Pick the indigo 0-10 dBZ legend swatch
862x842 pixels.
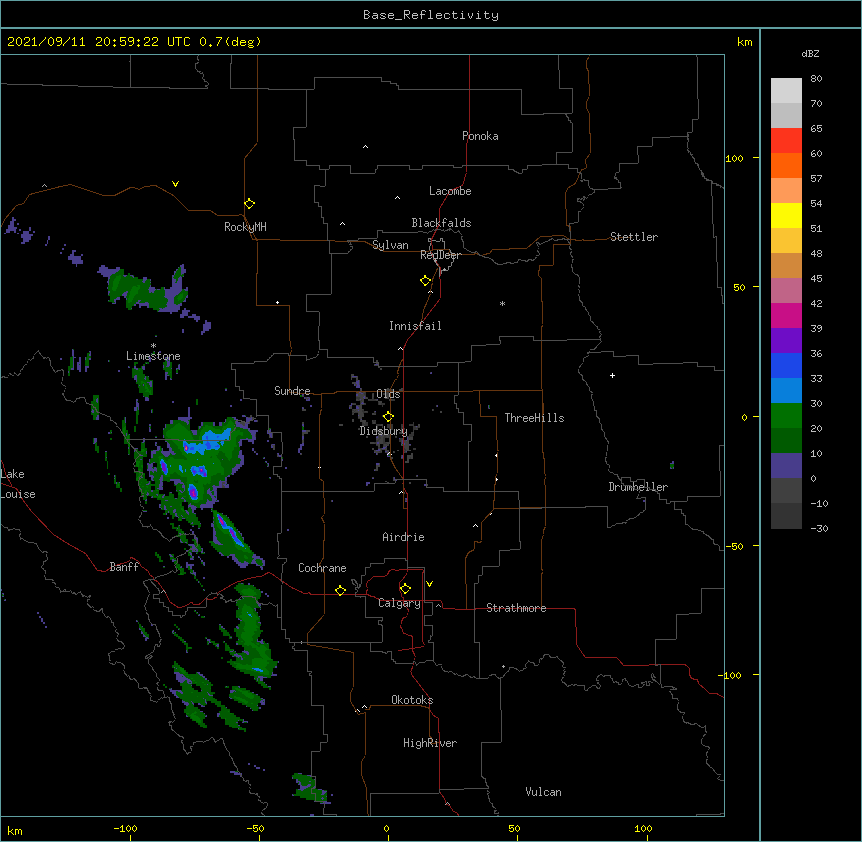point(786,466)
